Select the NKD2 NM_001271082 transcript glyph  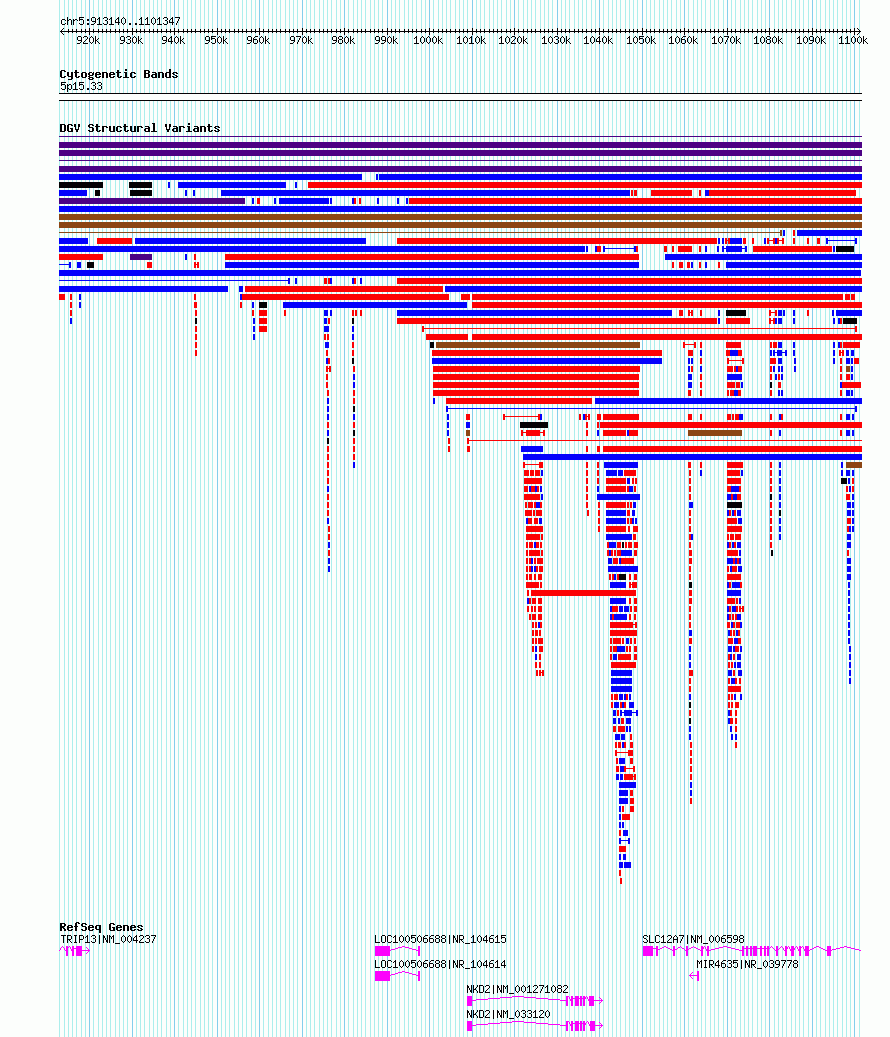point(535,1001)
